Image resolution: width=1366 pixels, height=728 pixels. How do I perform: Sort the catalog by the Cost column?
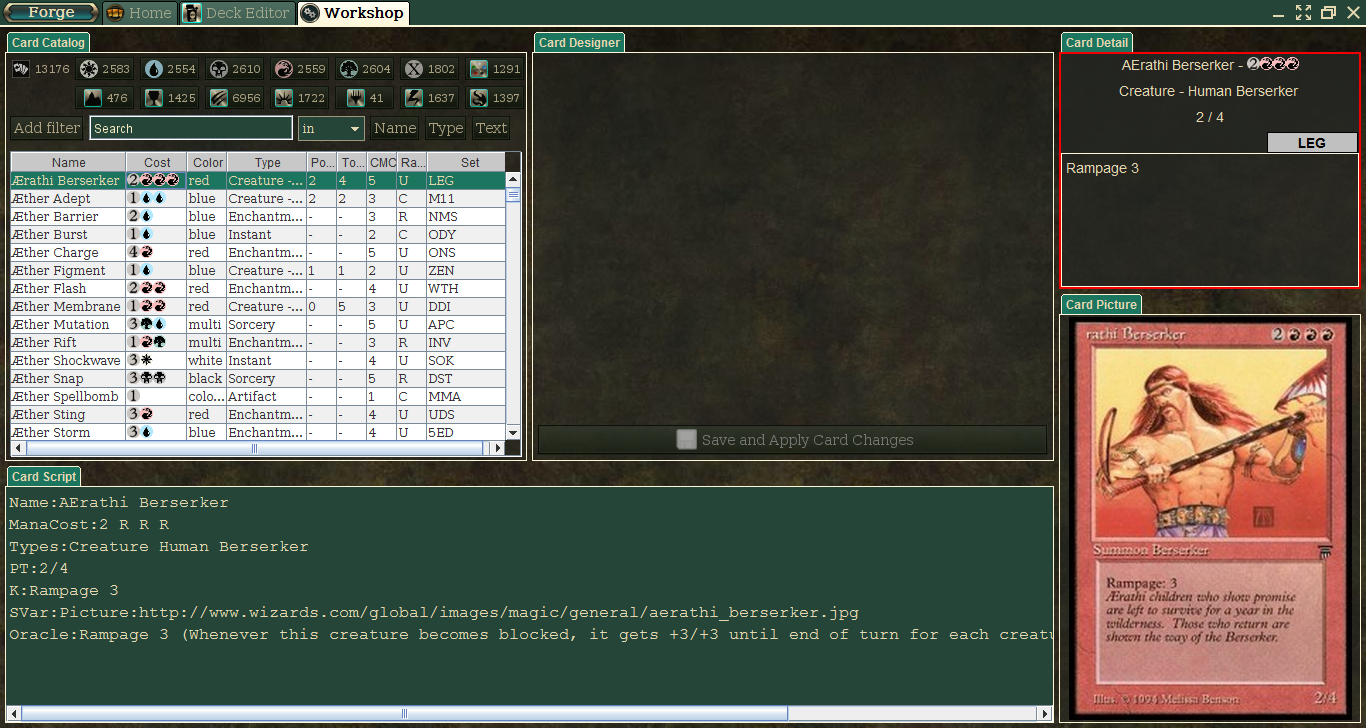[x=157, y=162]
